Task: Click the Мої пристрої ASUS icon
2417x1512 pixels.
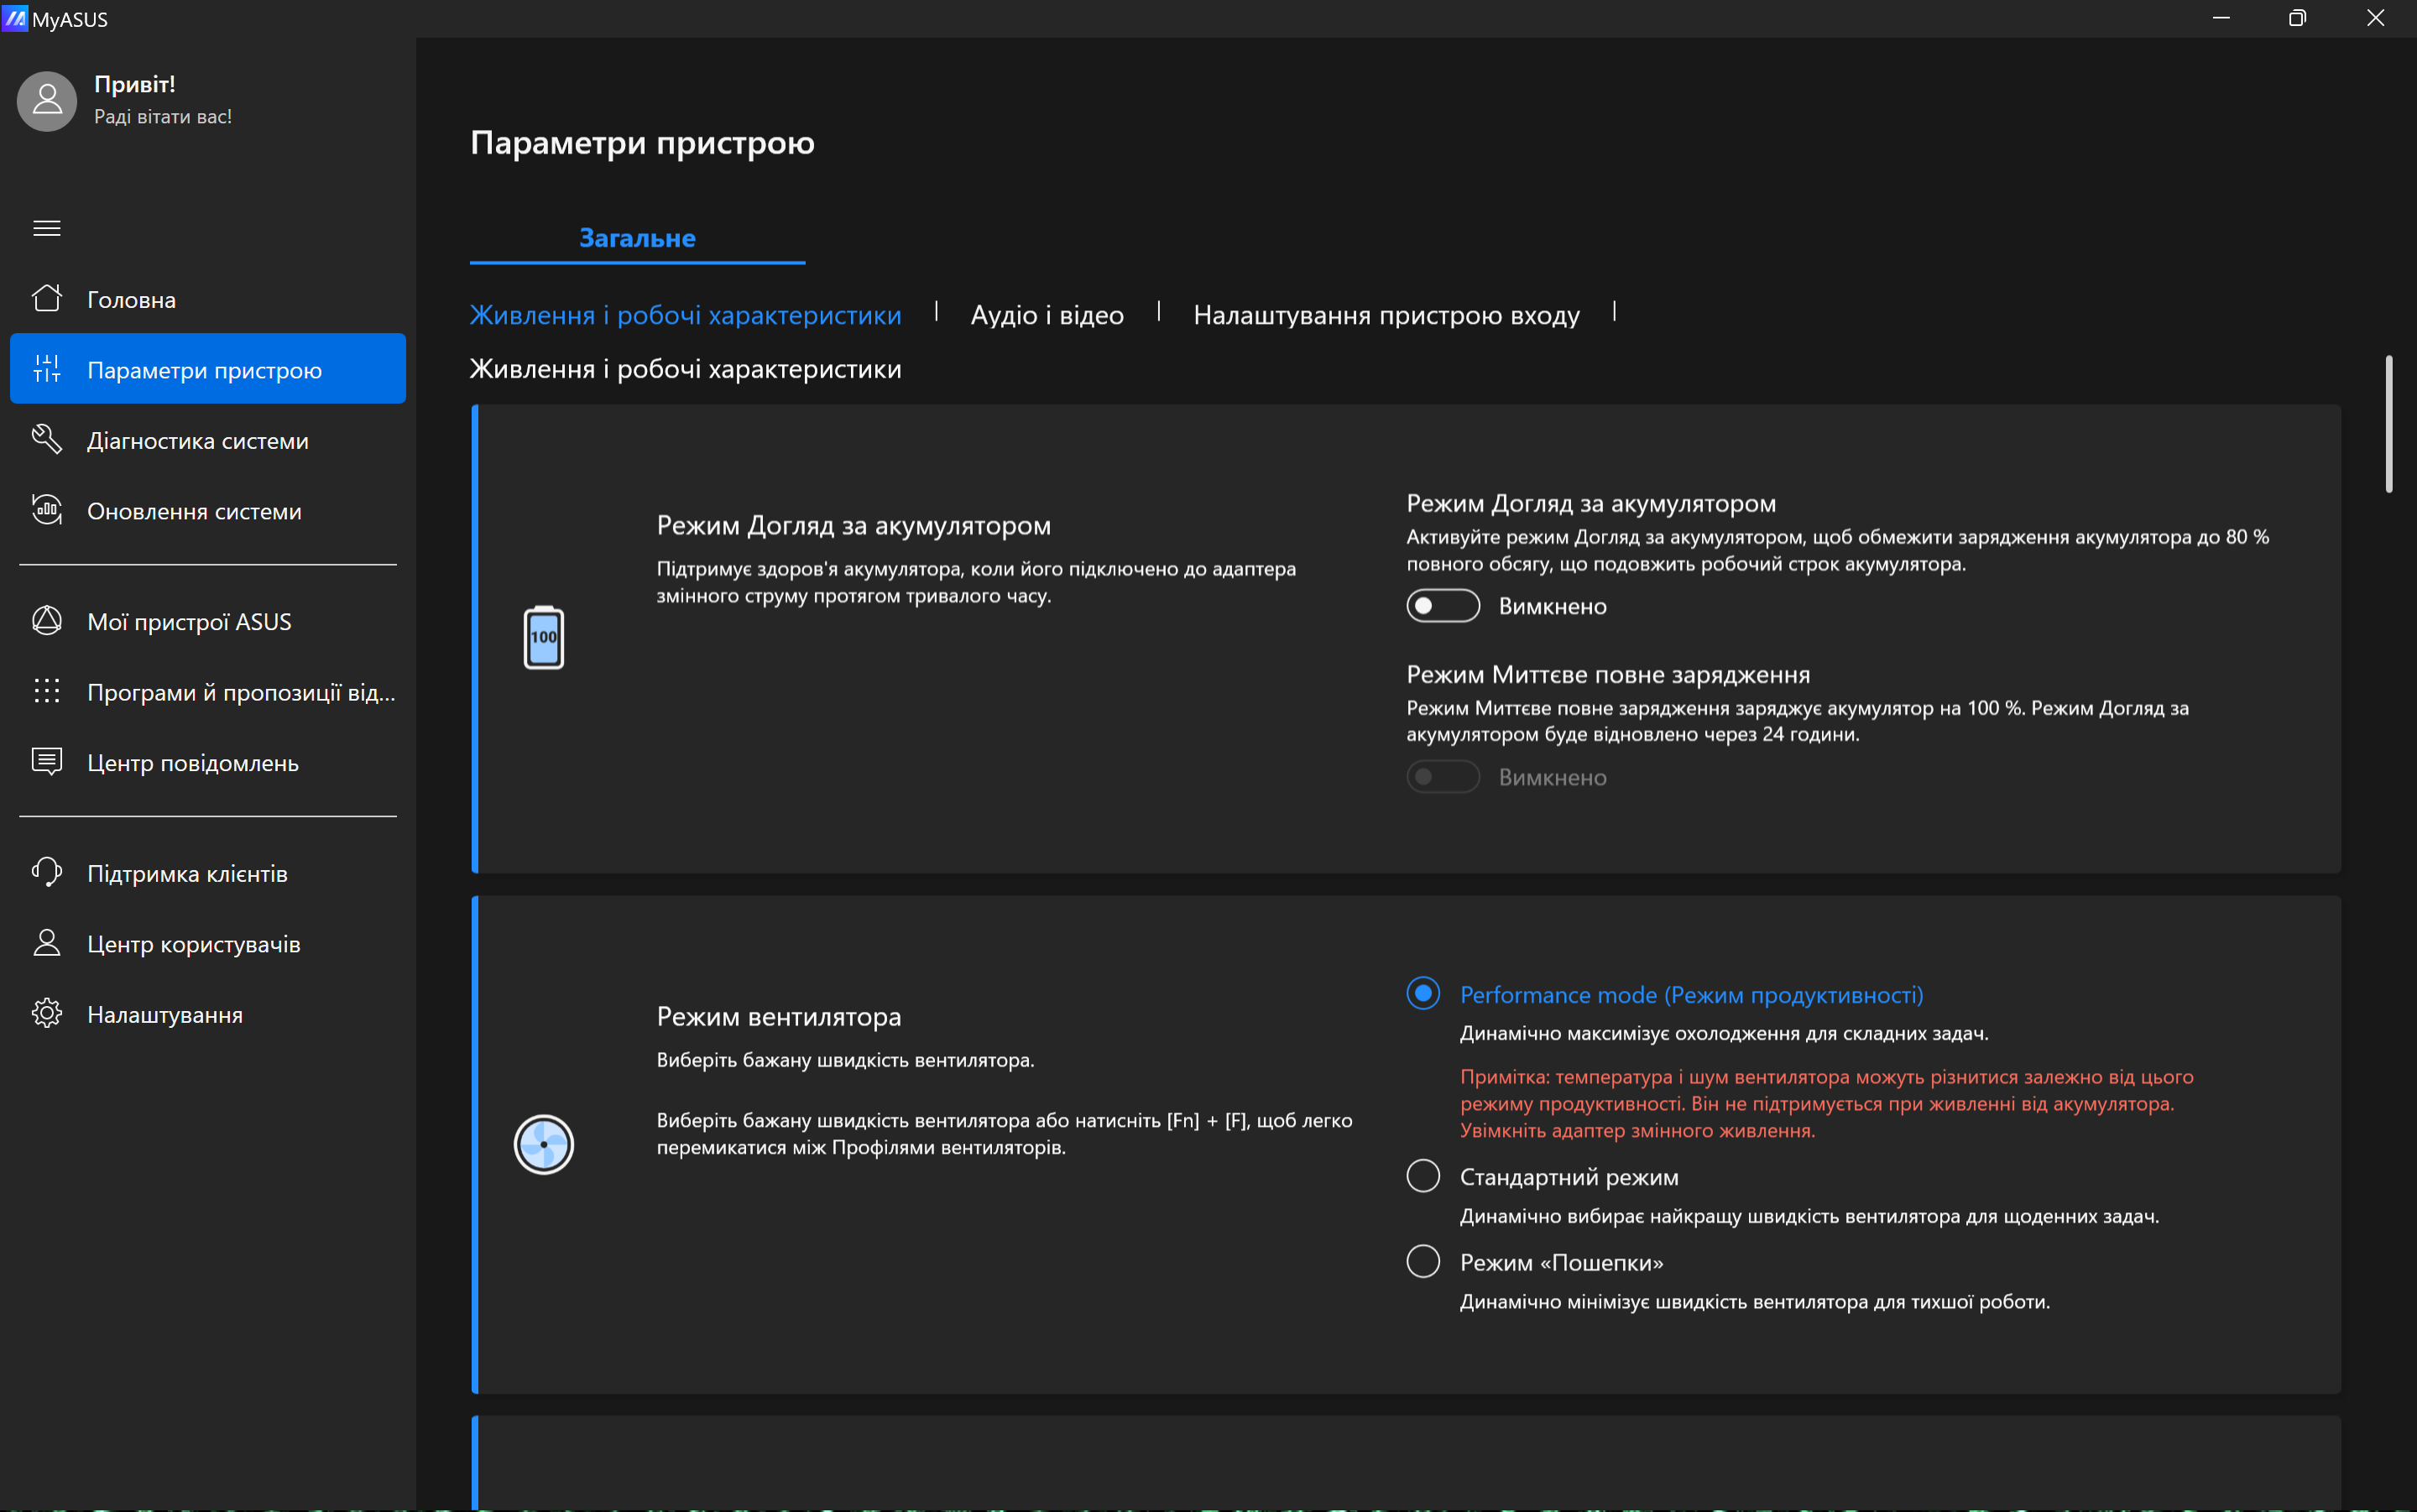Action: 47,621
